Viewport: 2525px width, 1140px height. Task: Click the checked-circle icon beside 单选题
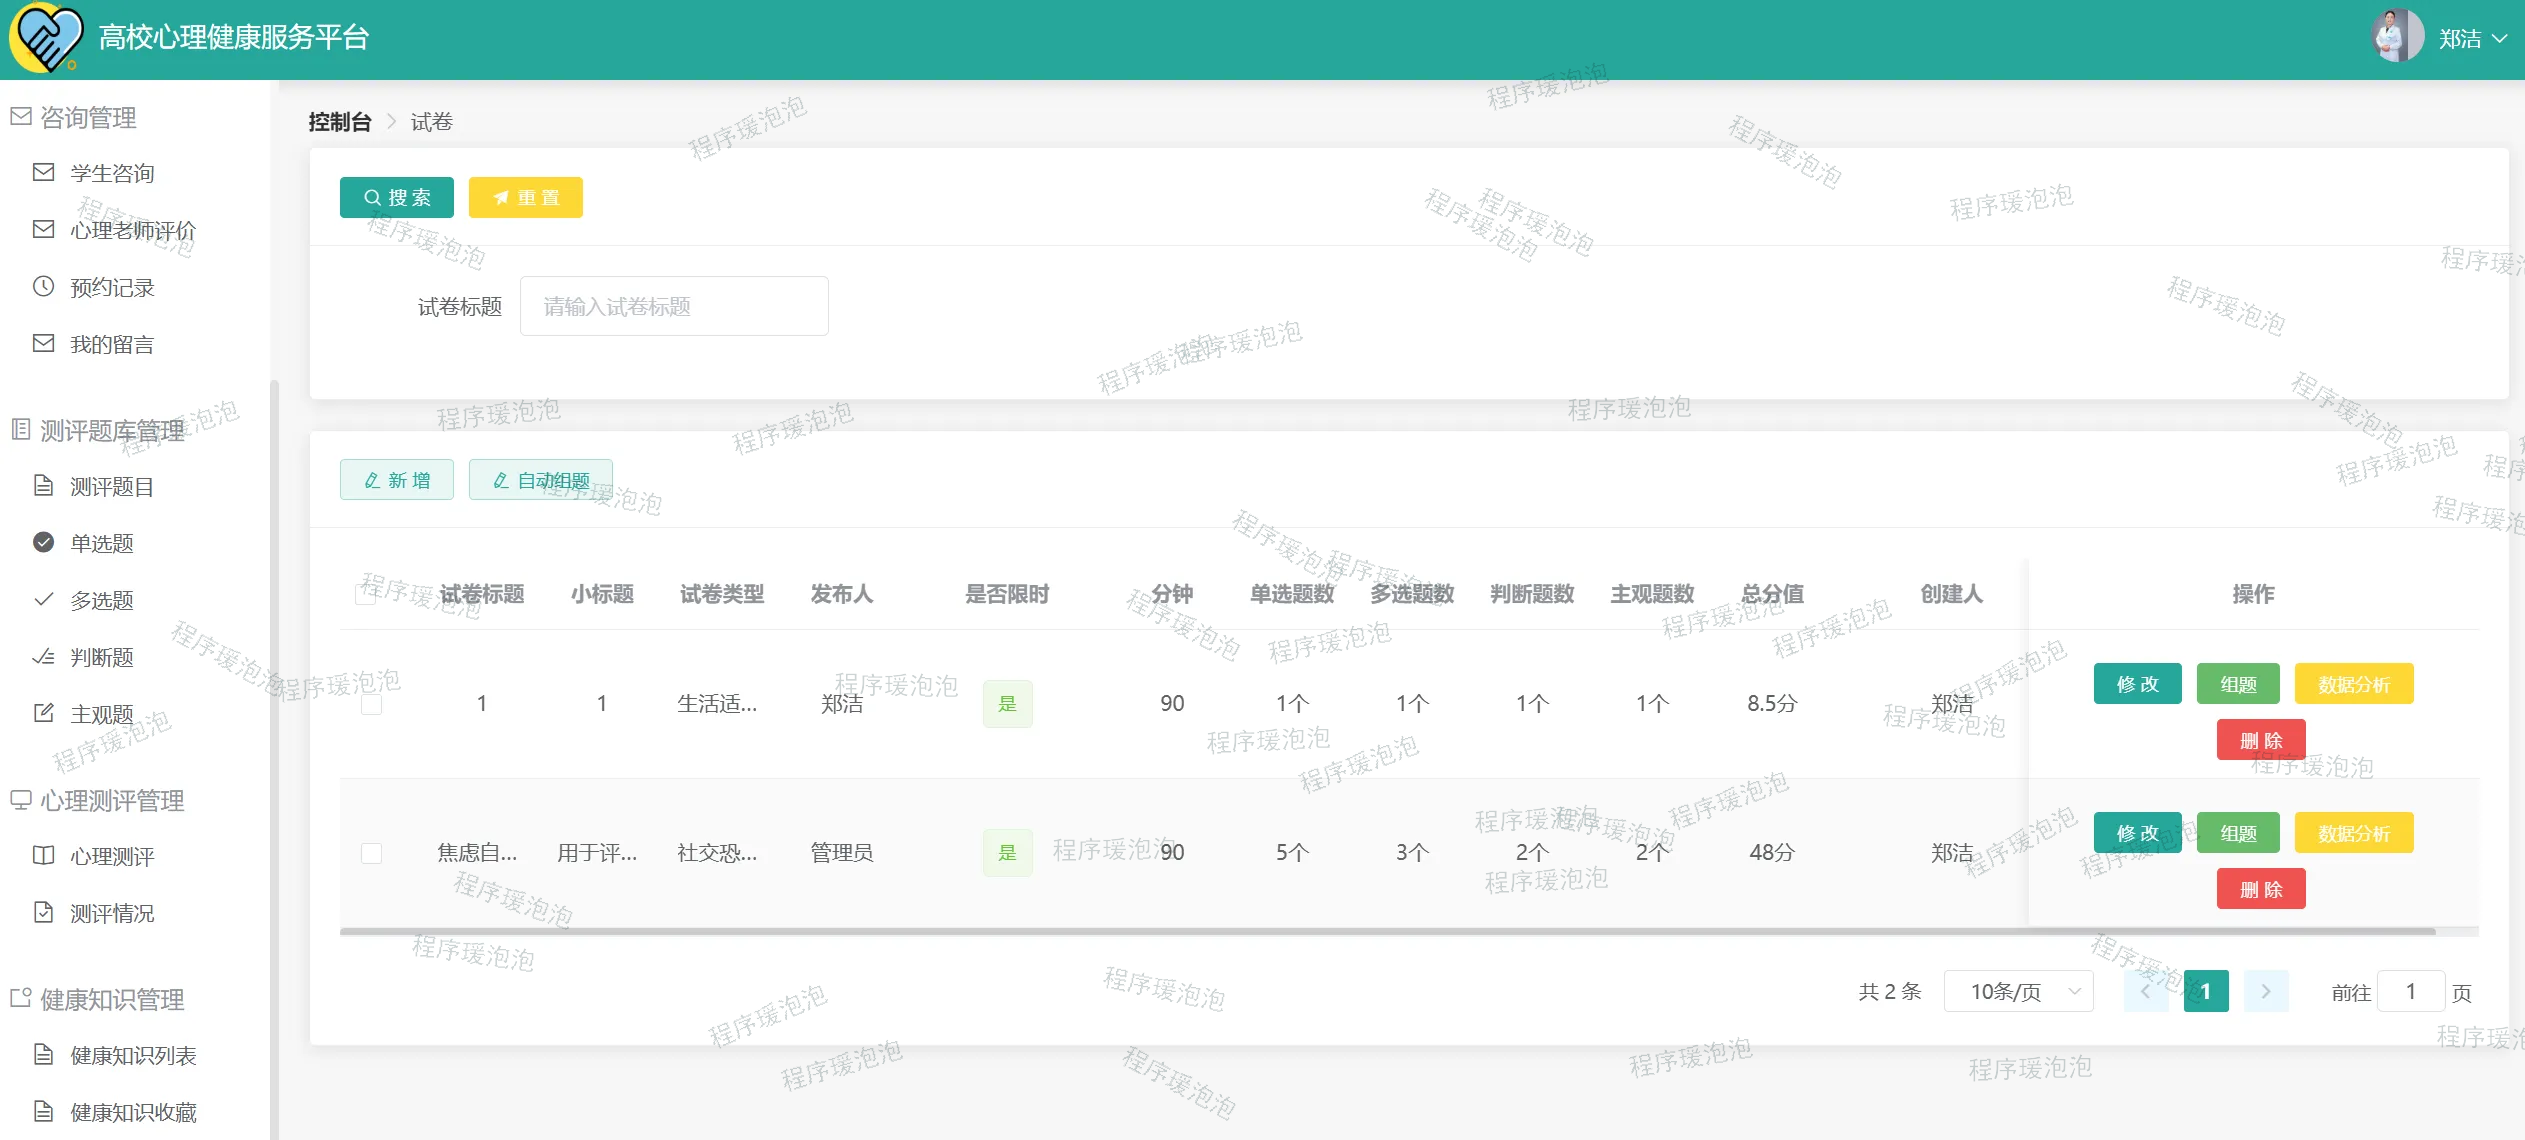coord(43,543)
